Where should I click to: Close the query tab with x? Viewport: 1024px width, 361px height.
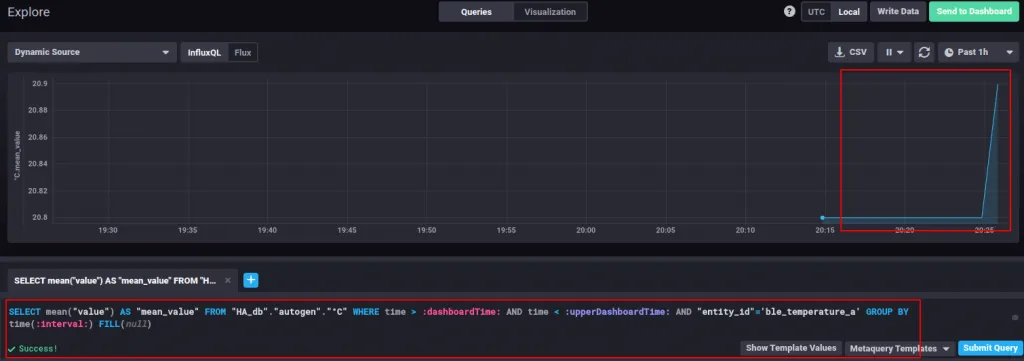227,281
